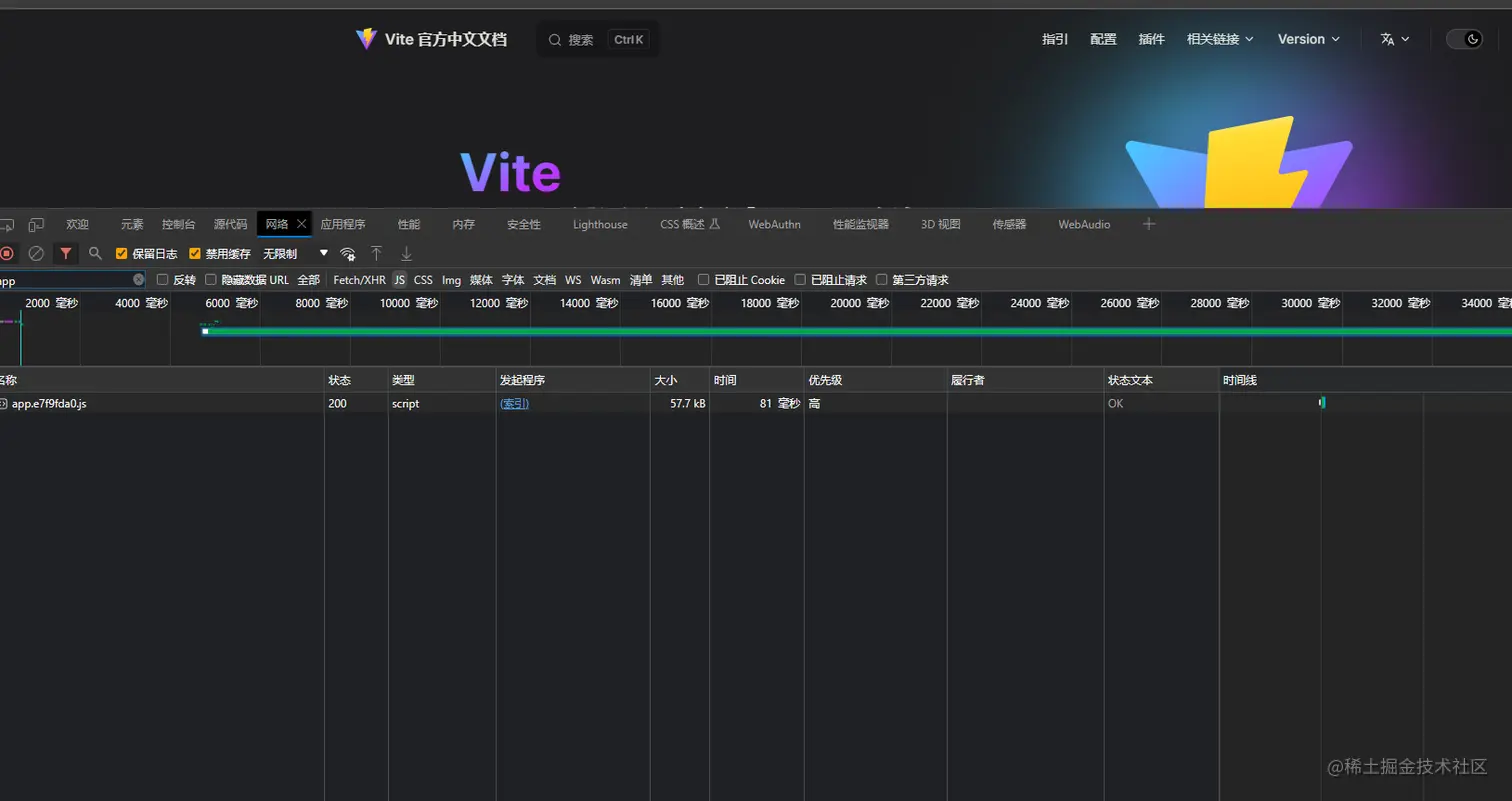Select the JS filter type
The width and height of the screenshot is (1512, 801).
399,280
